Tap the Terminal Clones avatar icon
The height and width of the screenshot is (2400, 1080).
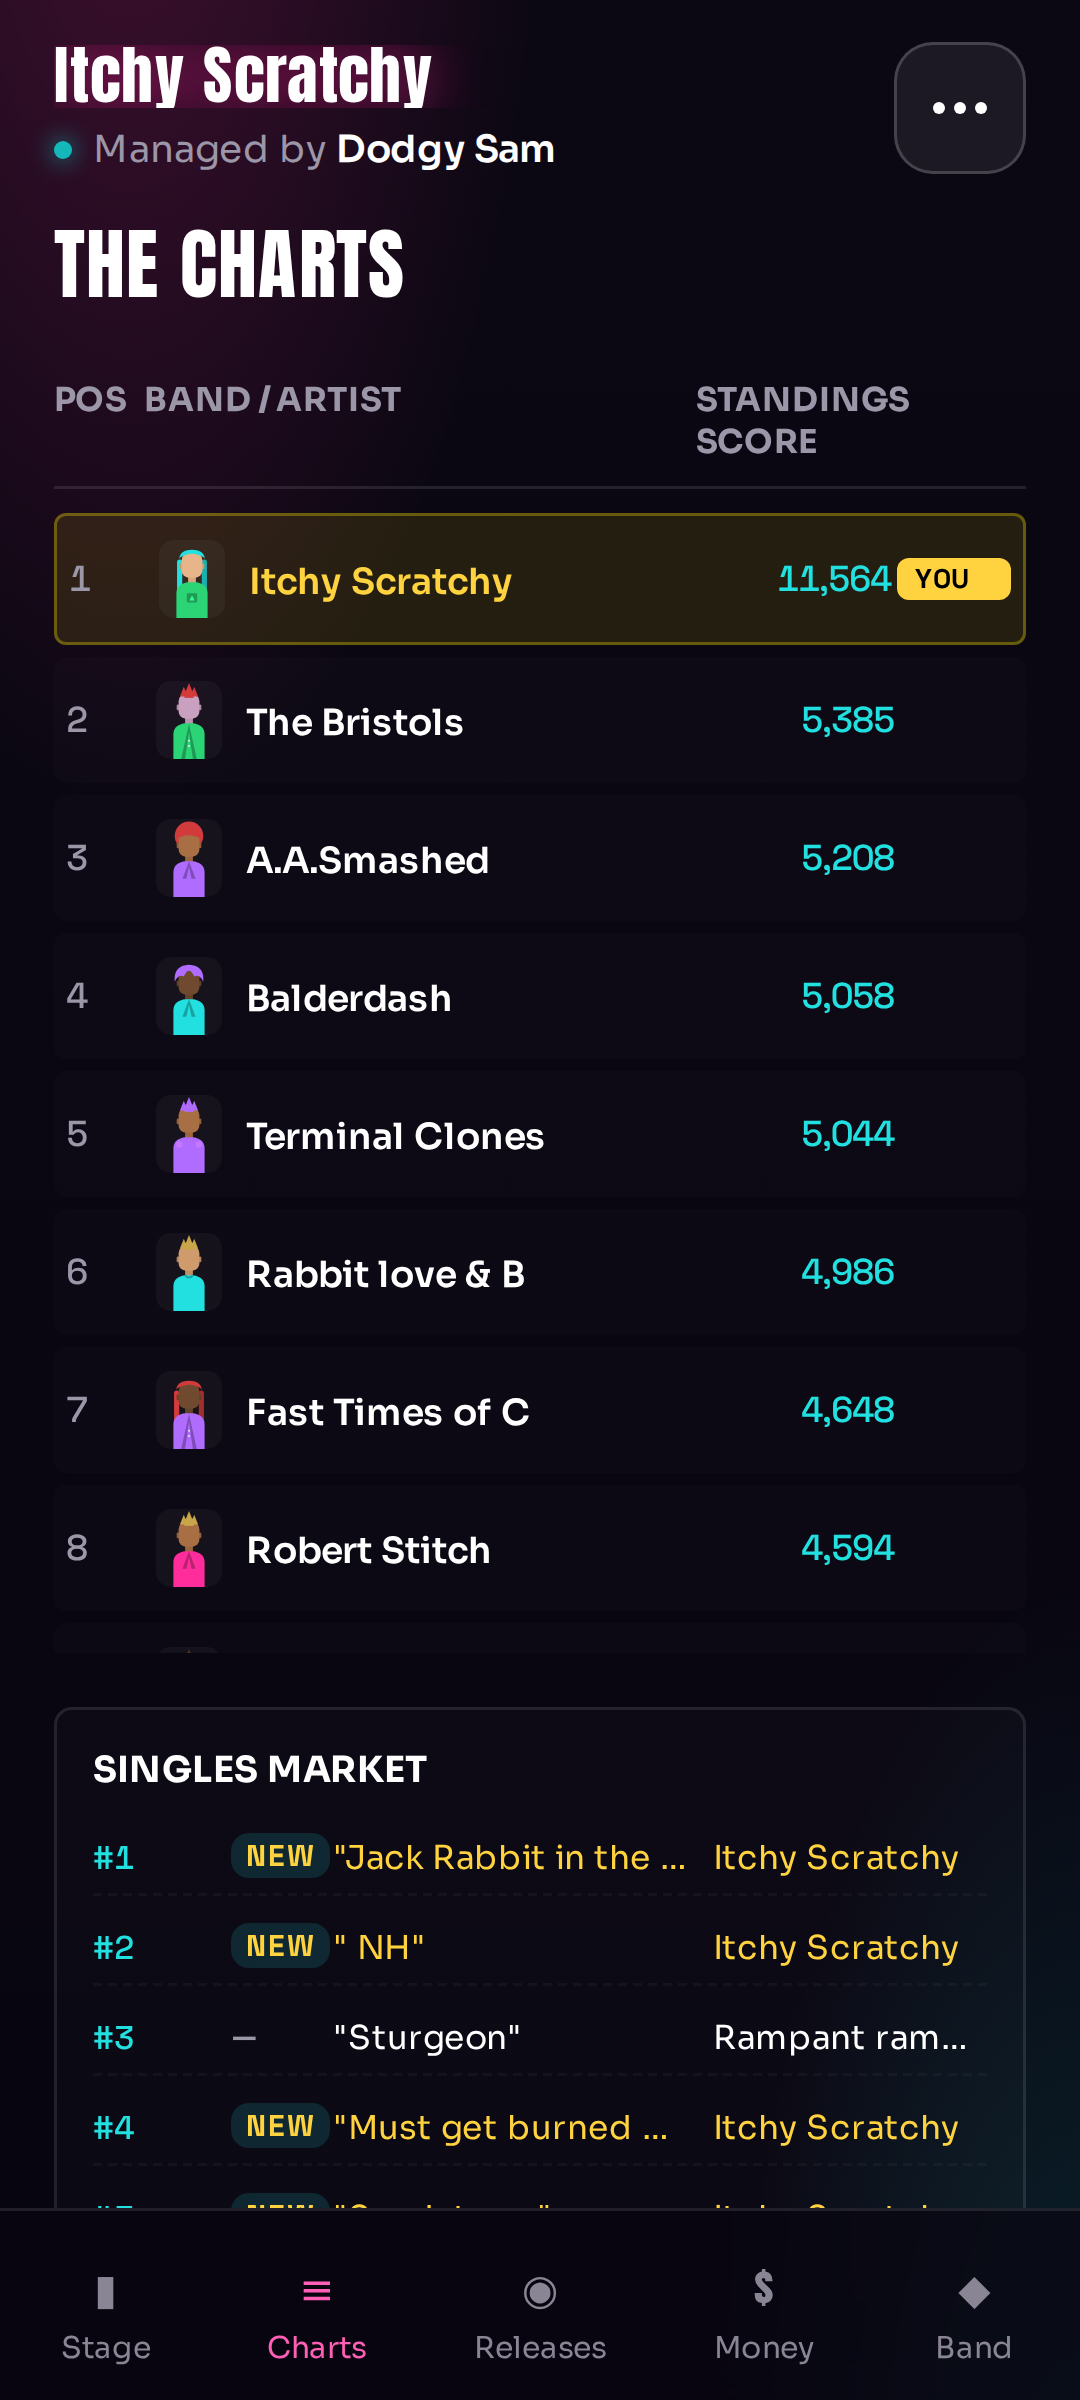tap(189, 1134)
